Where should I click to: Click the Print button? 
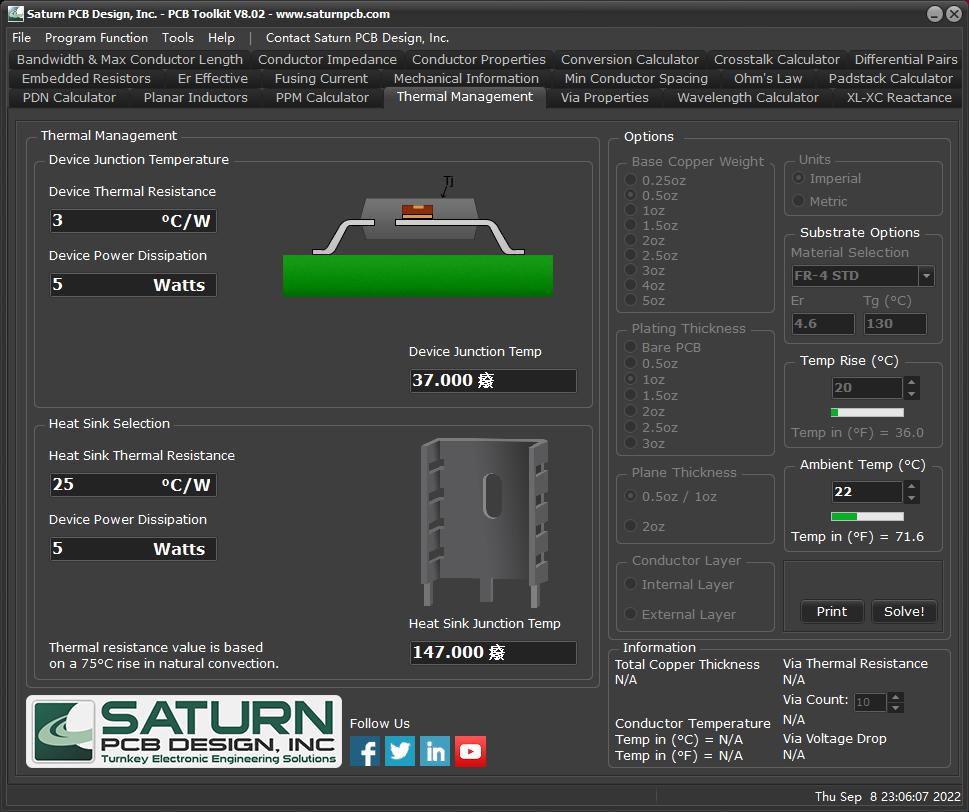point(831,611)
